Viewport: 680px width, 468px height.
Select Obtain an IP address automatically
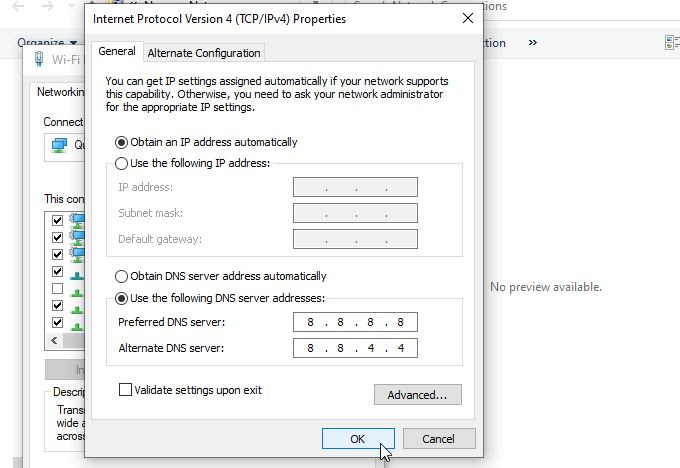tap(123, 142)
